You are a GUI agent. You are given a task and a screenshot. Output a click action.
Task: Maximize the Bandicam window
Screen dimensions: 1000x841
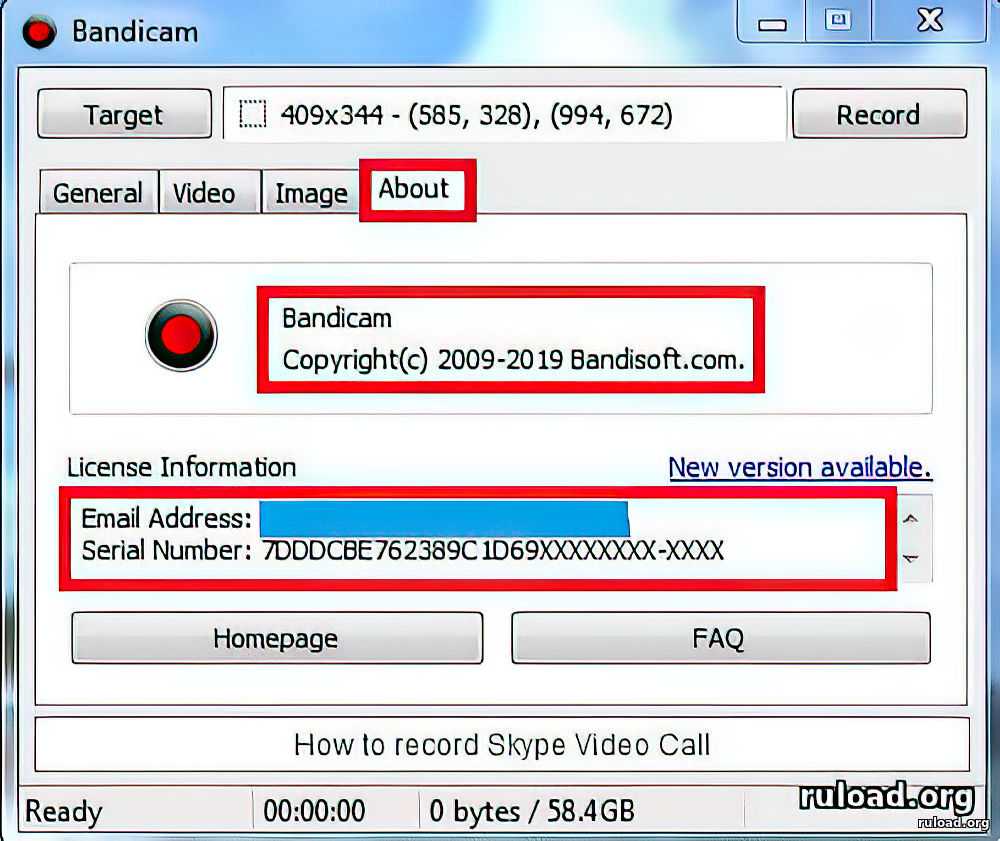tap(838, 20)
